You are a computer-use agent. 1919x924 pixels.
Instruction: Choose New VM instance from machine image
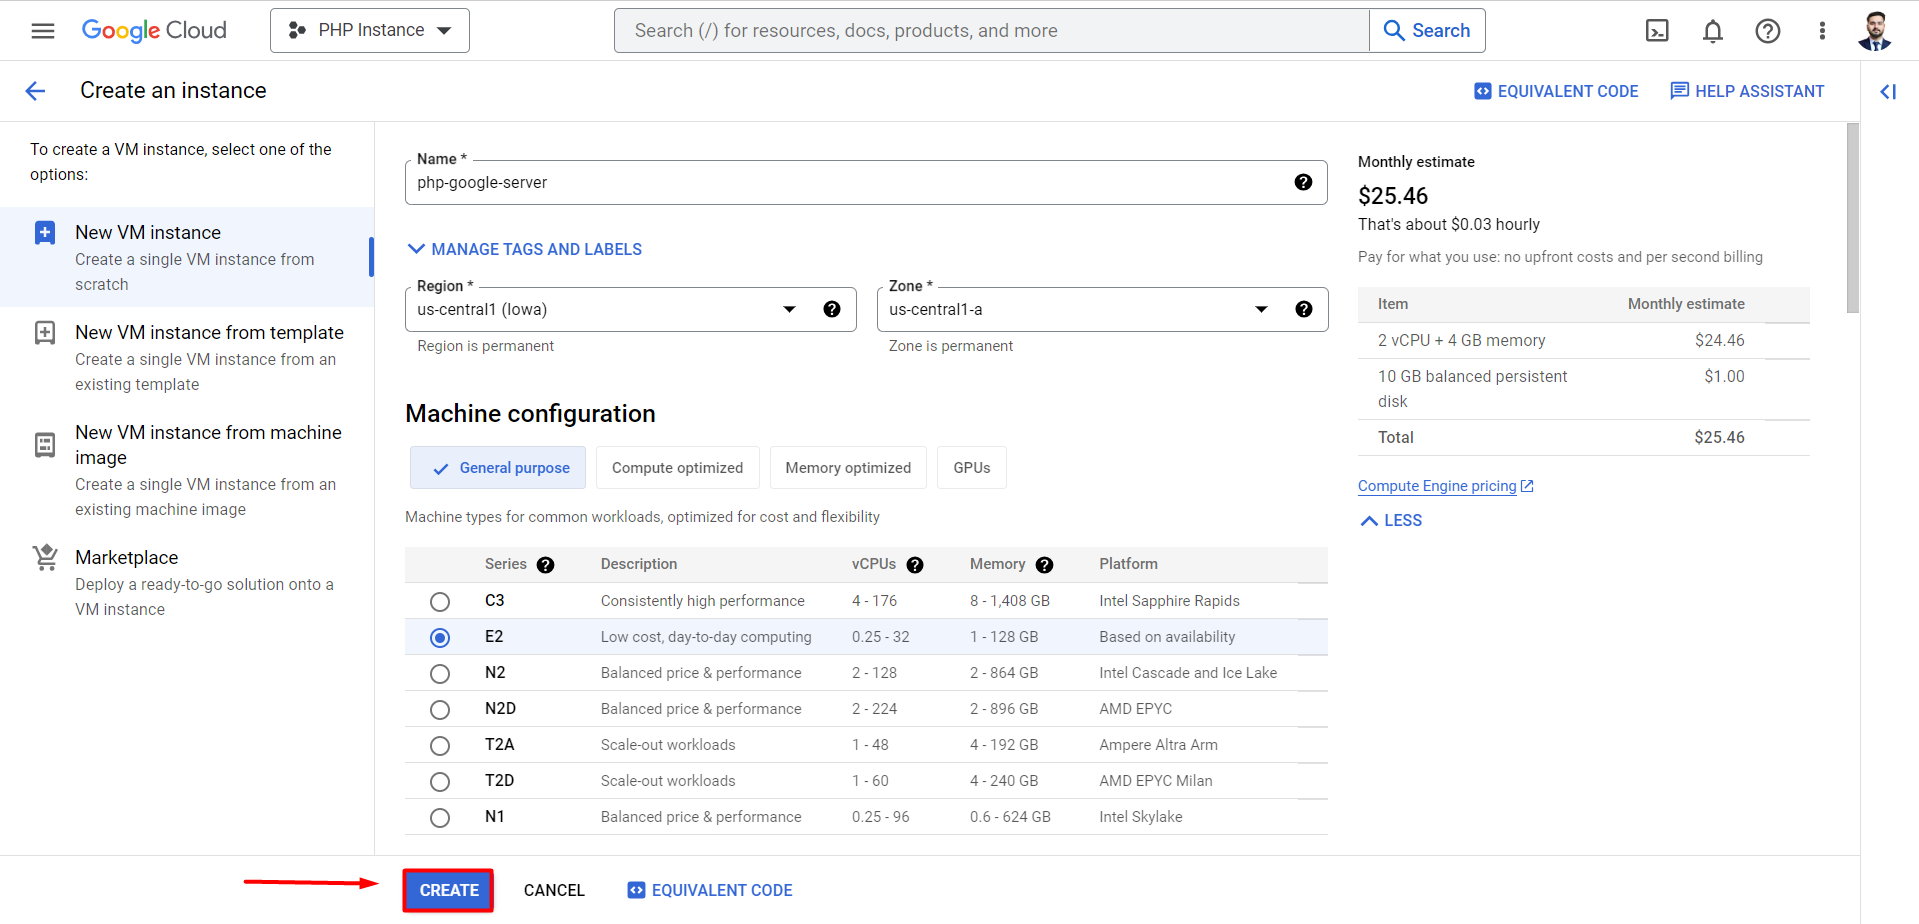click(187, 470)
